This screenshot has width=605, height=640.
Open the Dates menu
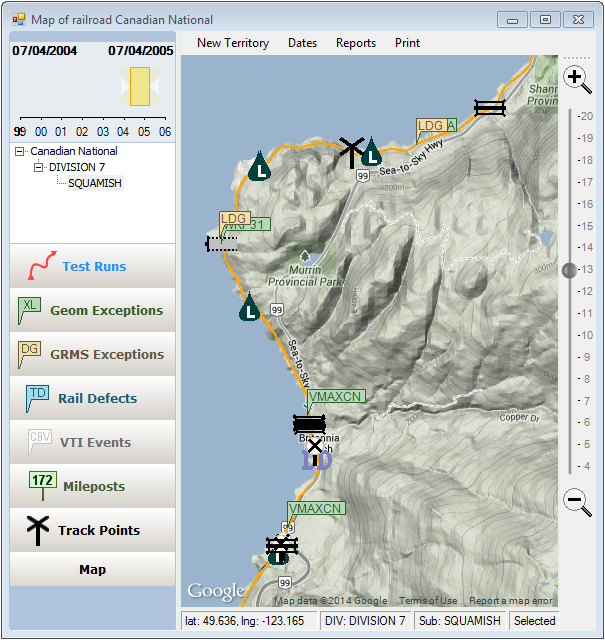tap(302, 43)
